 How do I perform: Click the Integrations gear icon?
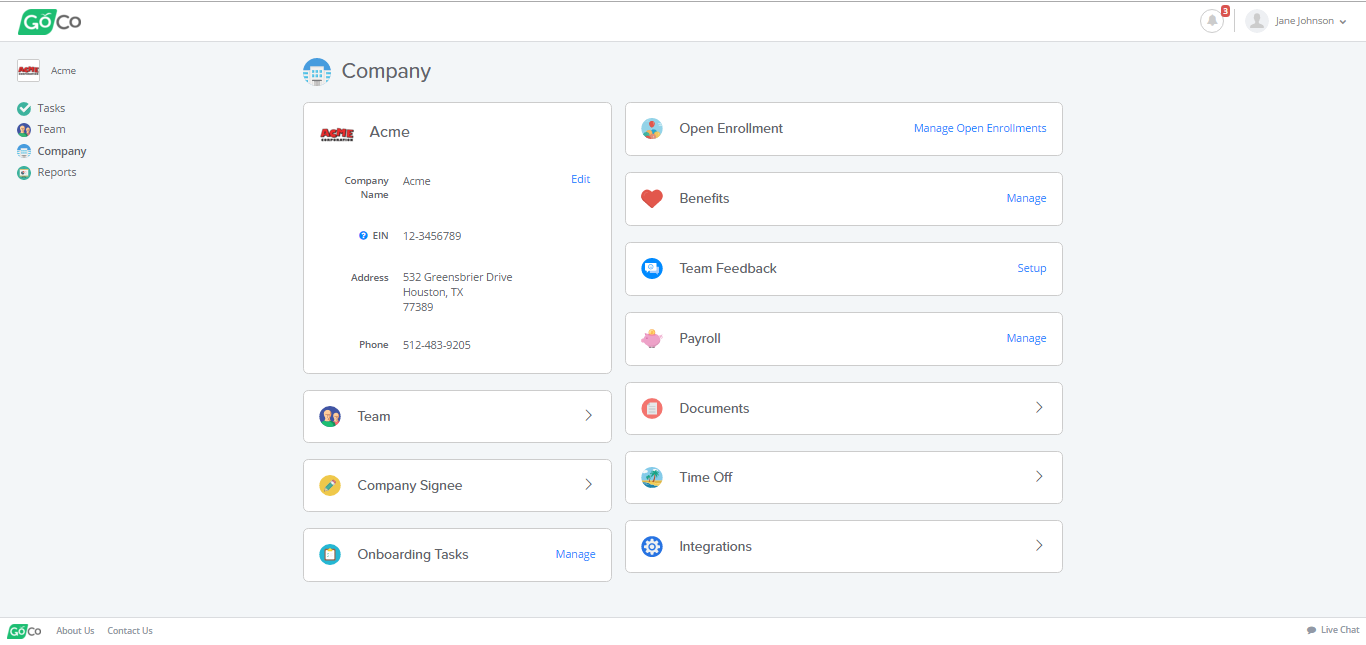(x=652, y=547)
